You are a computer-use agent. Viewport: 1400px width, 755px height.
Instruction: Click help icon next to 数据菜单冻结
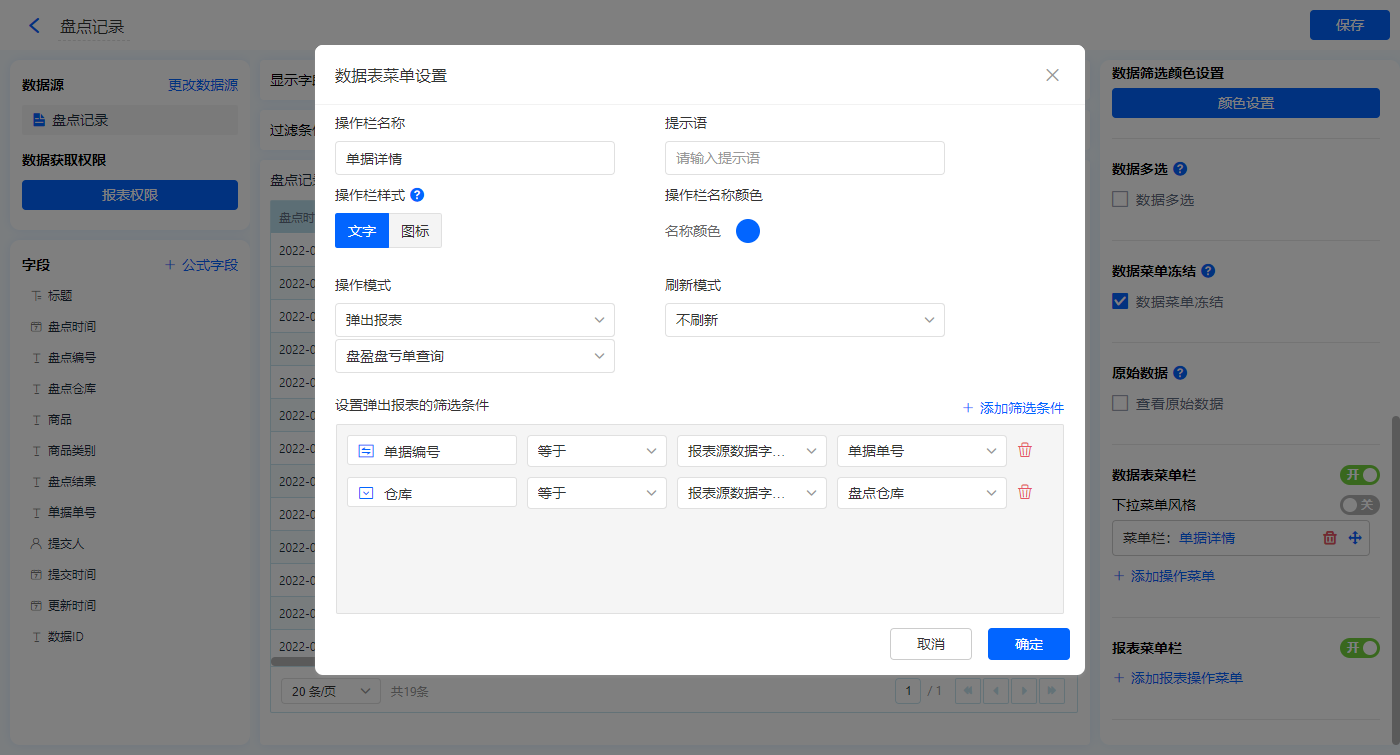coord(1208,271)
